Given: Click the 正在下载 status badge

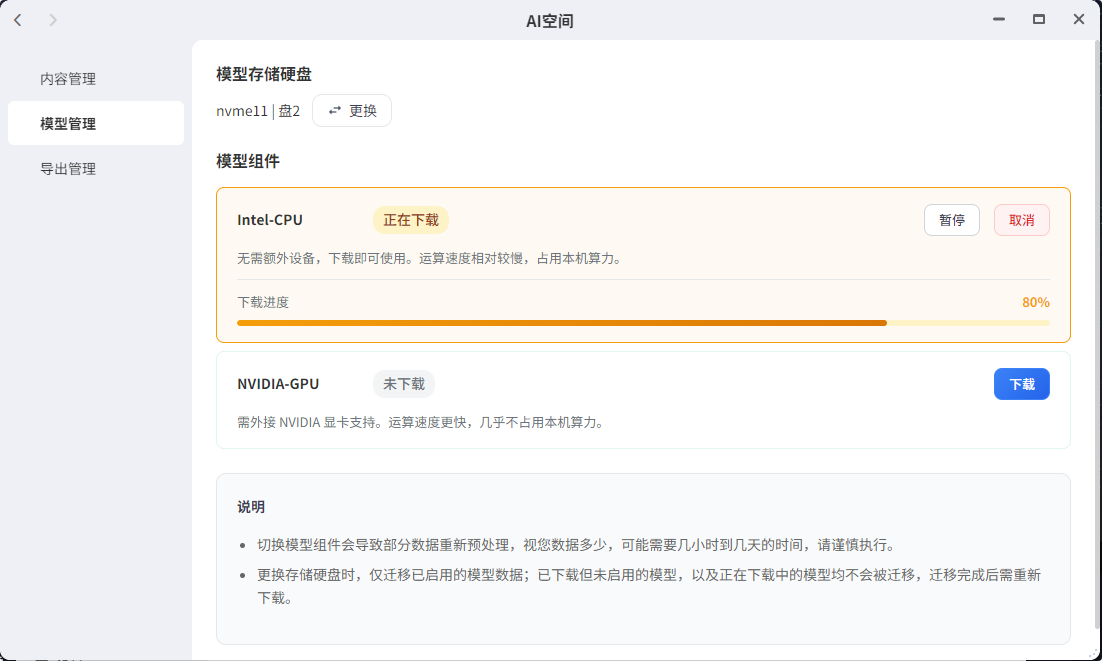Looking at the screenshot, I should pyautogui.click(x=411, y=221).
